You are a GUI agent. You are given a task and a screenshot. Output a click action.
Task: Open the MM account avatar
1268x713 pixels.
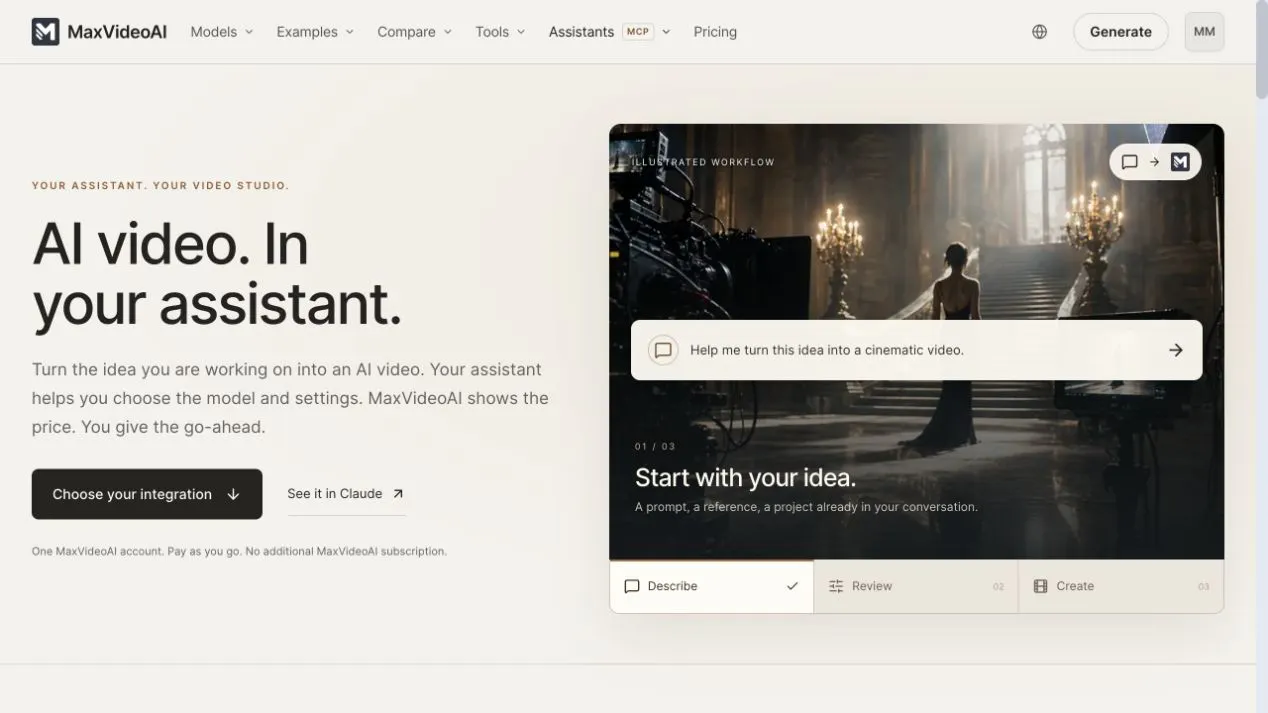point(1204,32)
